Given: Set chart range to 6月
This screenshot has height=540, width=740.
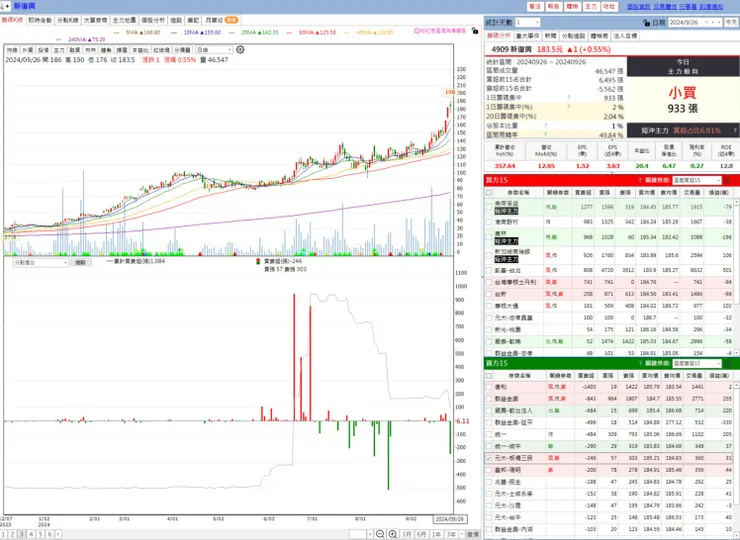Looking at the screenshot, I should pos(421,534).
